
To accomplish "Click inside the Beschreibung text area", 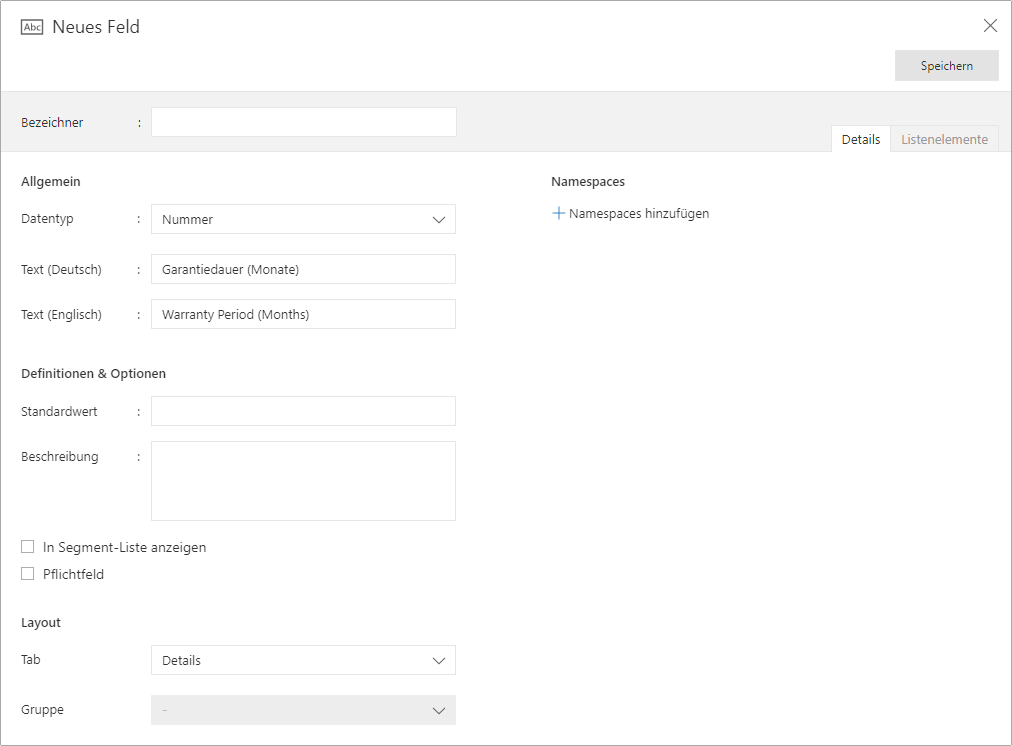I will pyautogui.click(x=300, y=480).
